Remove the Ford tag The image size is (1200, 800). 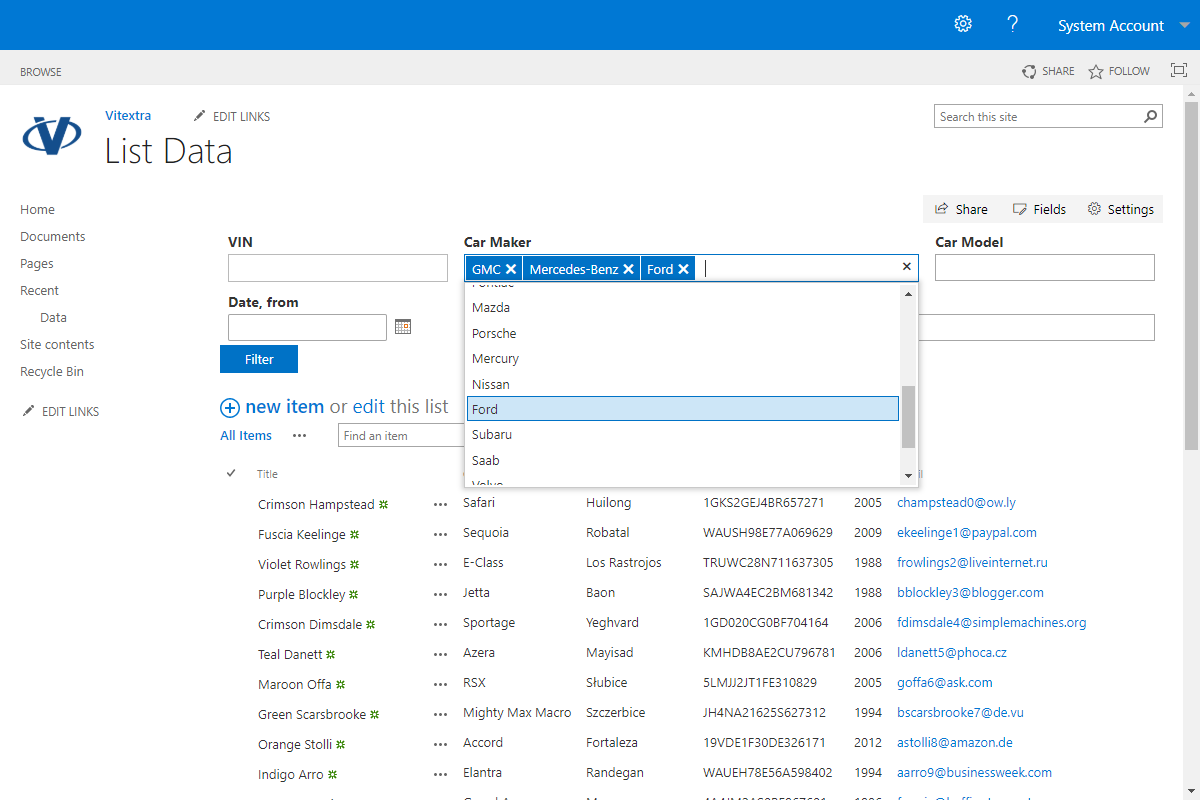point(683,269)
